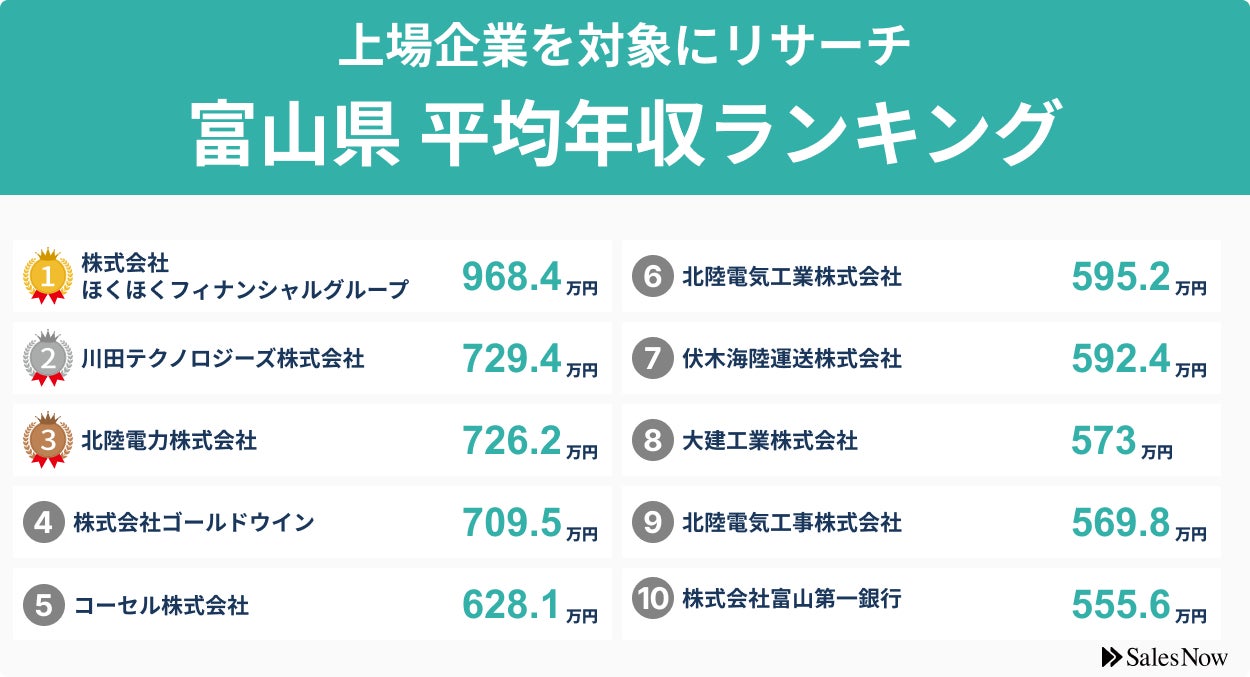Click the 富山県 平均年収ランキング title
The width and height of the screenshot is (1250, 677).
pos(624,135)
